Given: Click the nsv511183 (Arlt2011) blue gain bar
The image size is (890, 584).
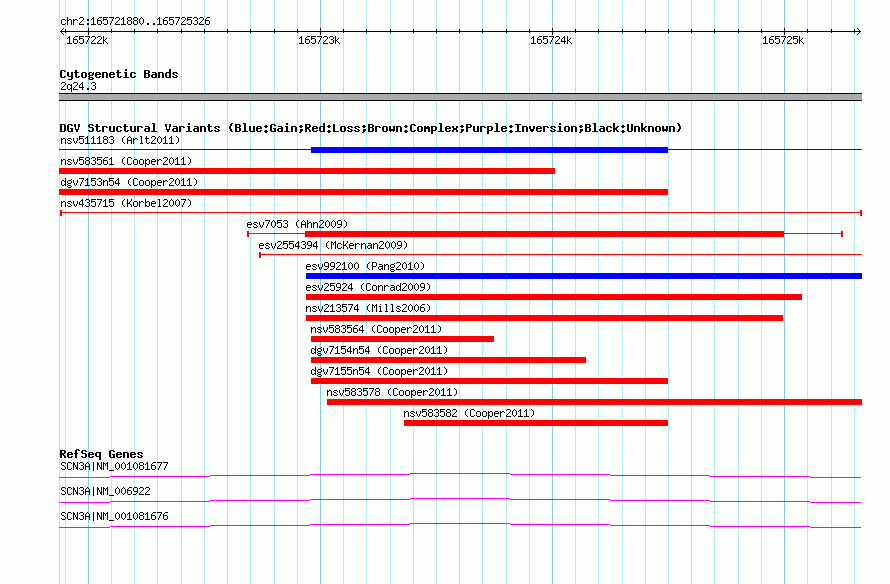Looking at the screenshot, I should coord(489,150).
